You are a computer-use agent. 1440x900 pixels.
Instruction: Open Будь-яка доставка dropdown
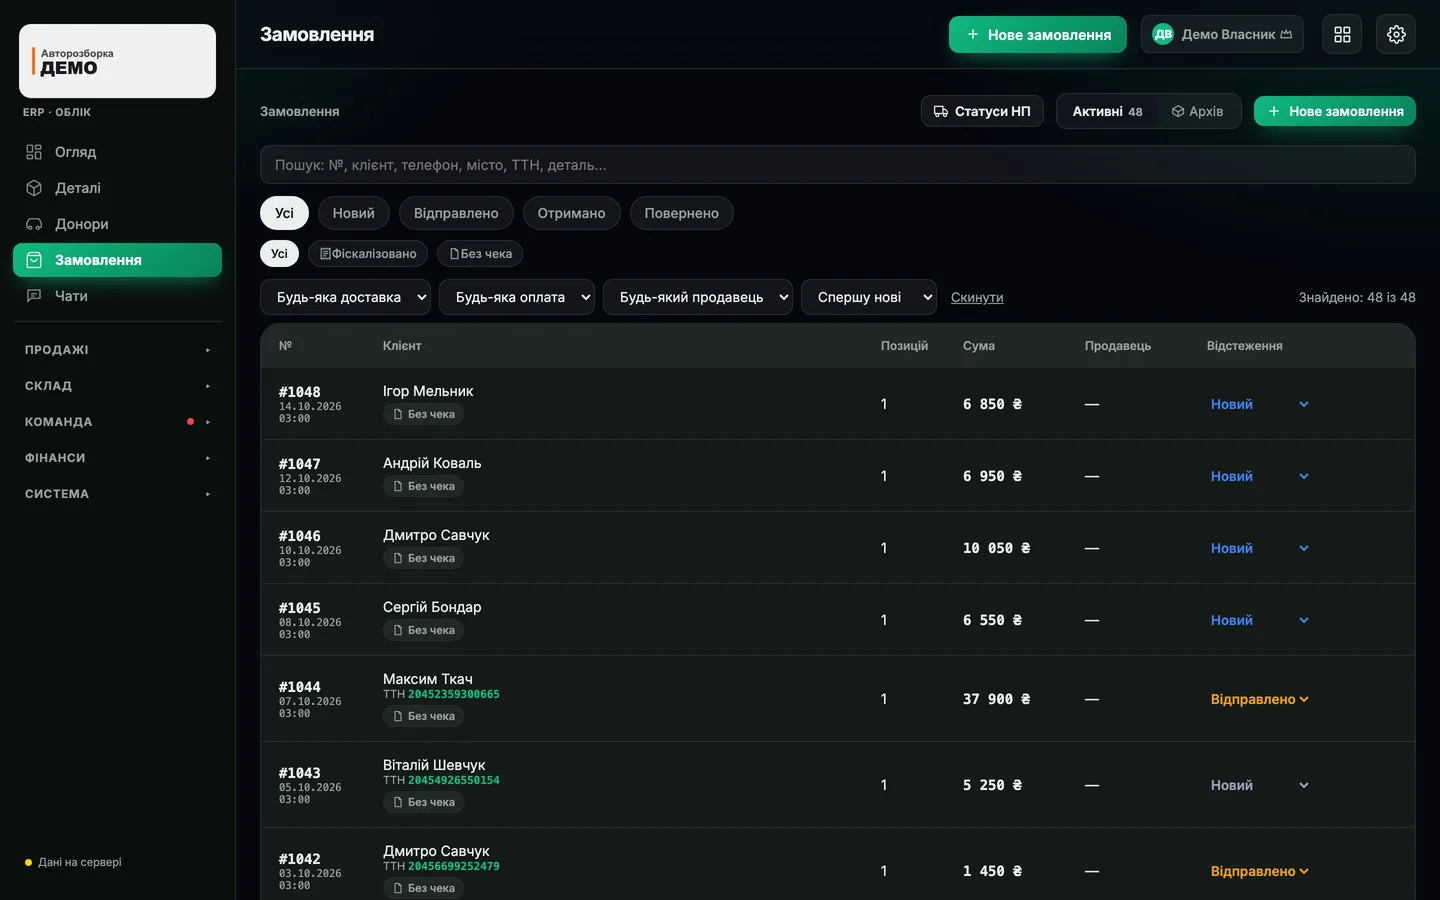[346, 297]
